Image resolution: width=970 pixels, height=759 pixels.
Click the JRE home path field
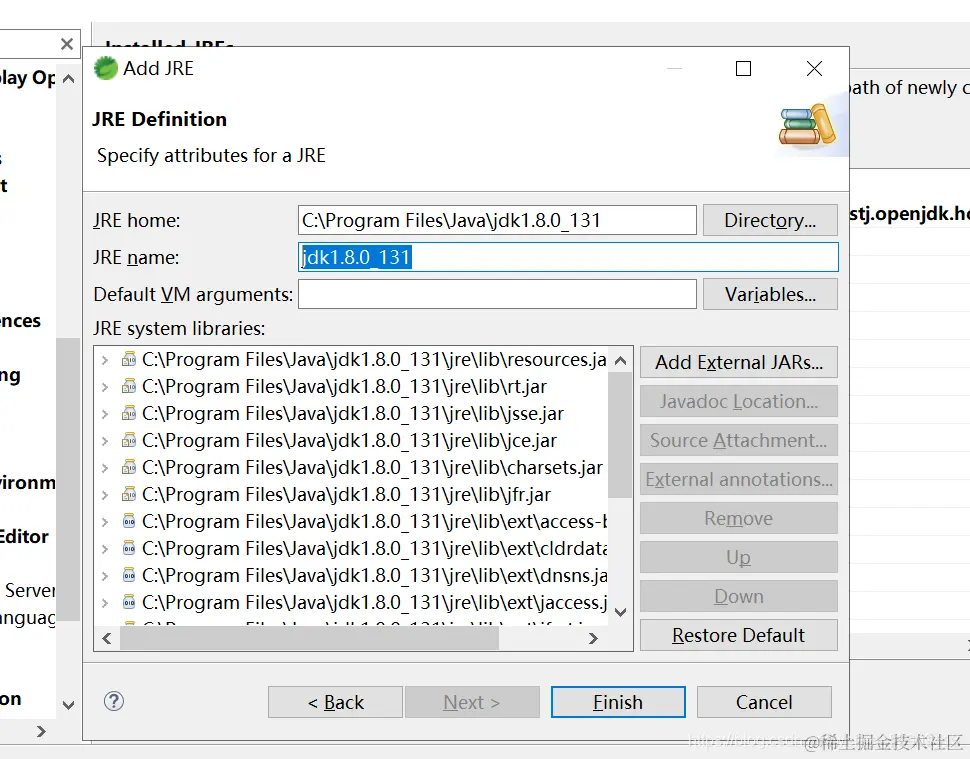[x=497, y=220]
